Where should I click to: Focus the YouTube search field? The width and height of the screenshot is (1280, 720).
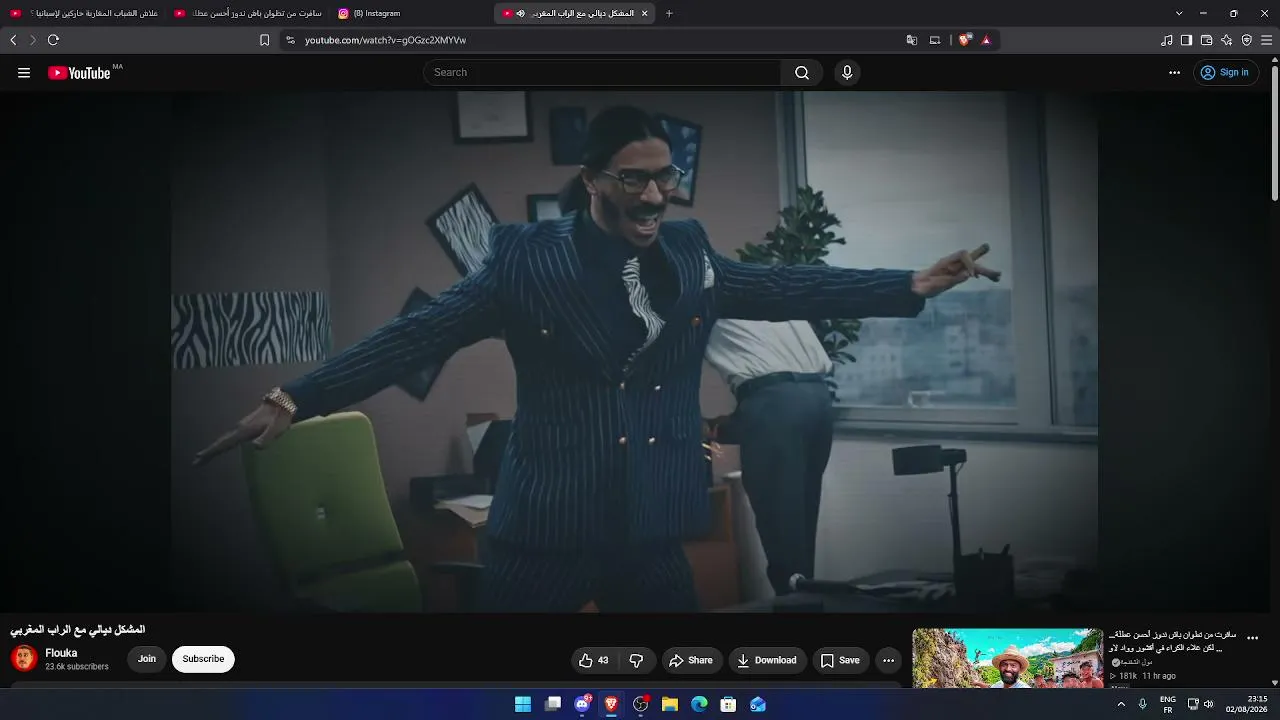(x=602, y=73)
